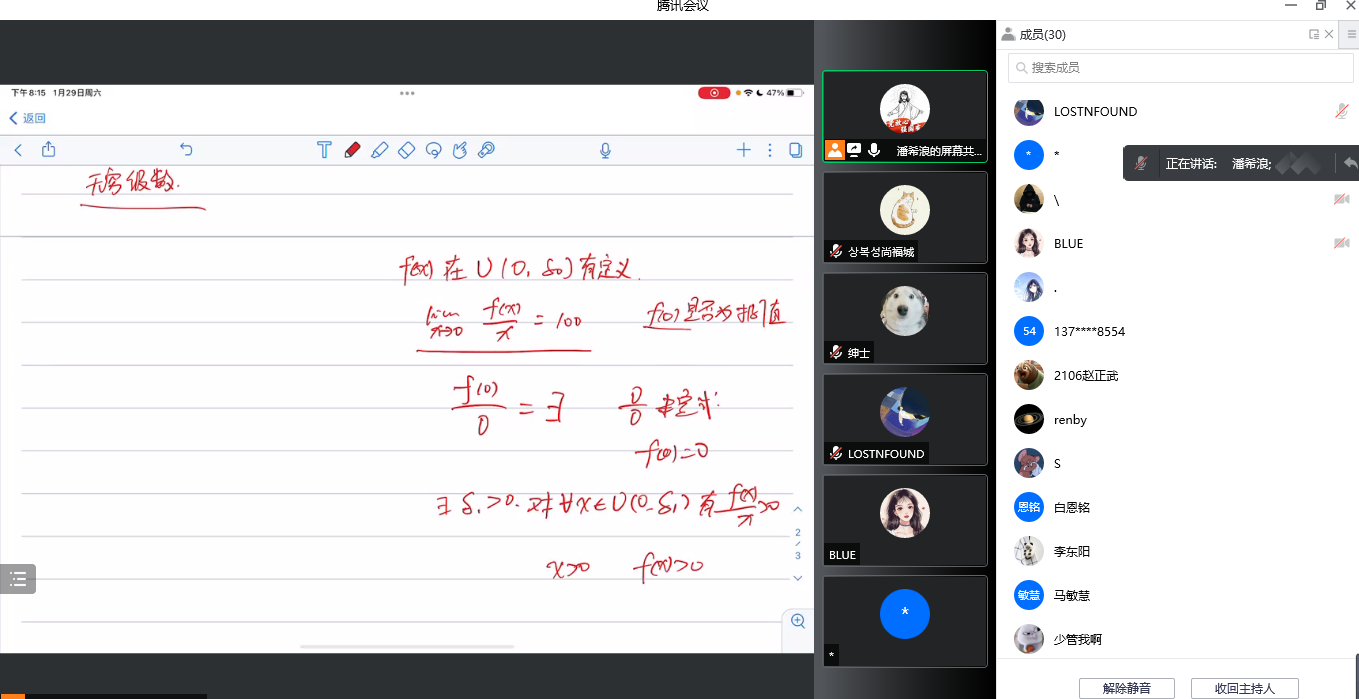Screen dimensions: 1359x699
Task: Select the Eraser tool
Action: coord(406,150)
